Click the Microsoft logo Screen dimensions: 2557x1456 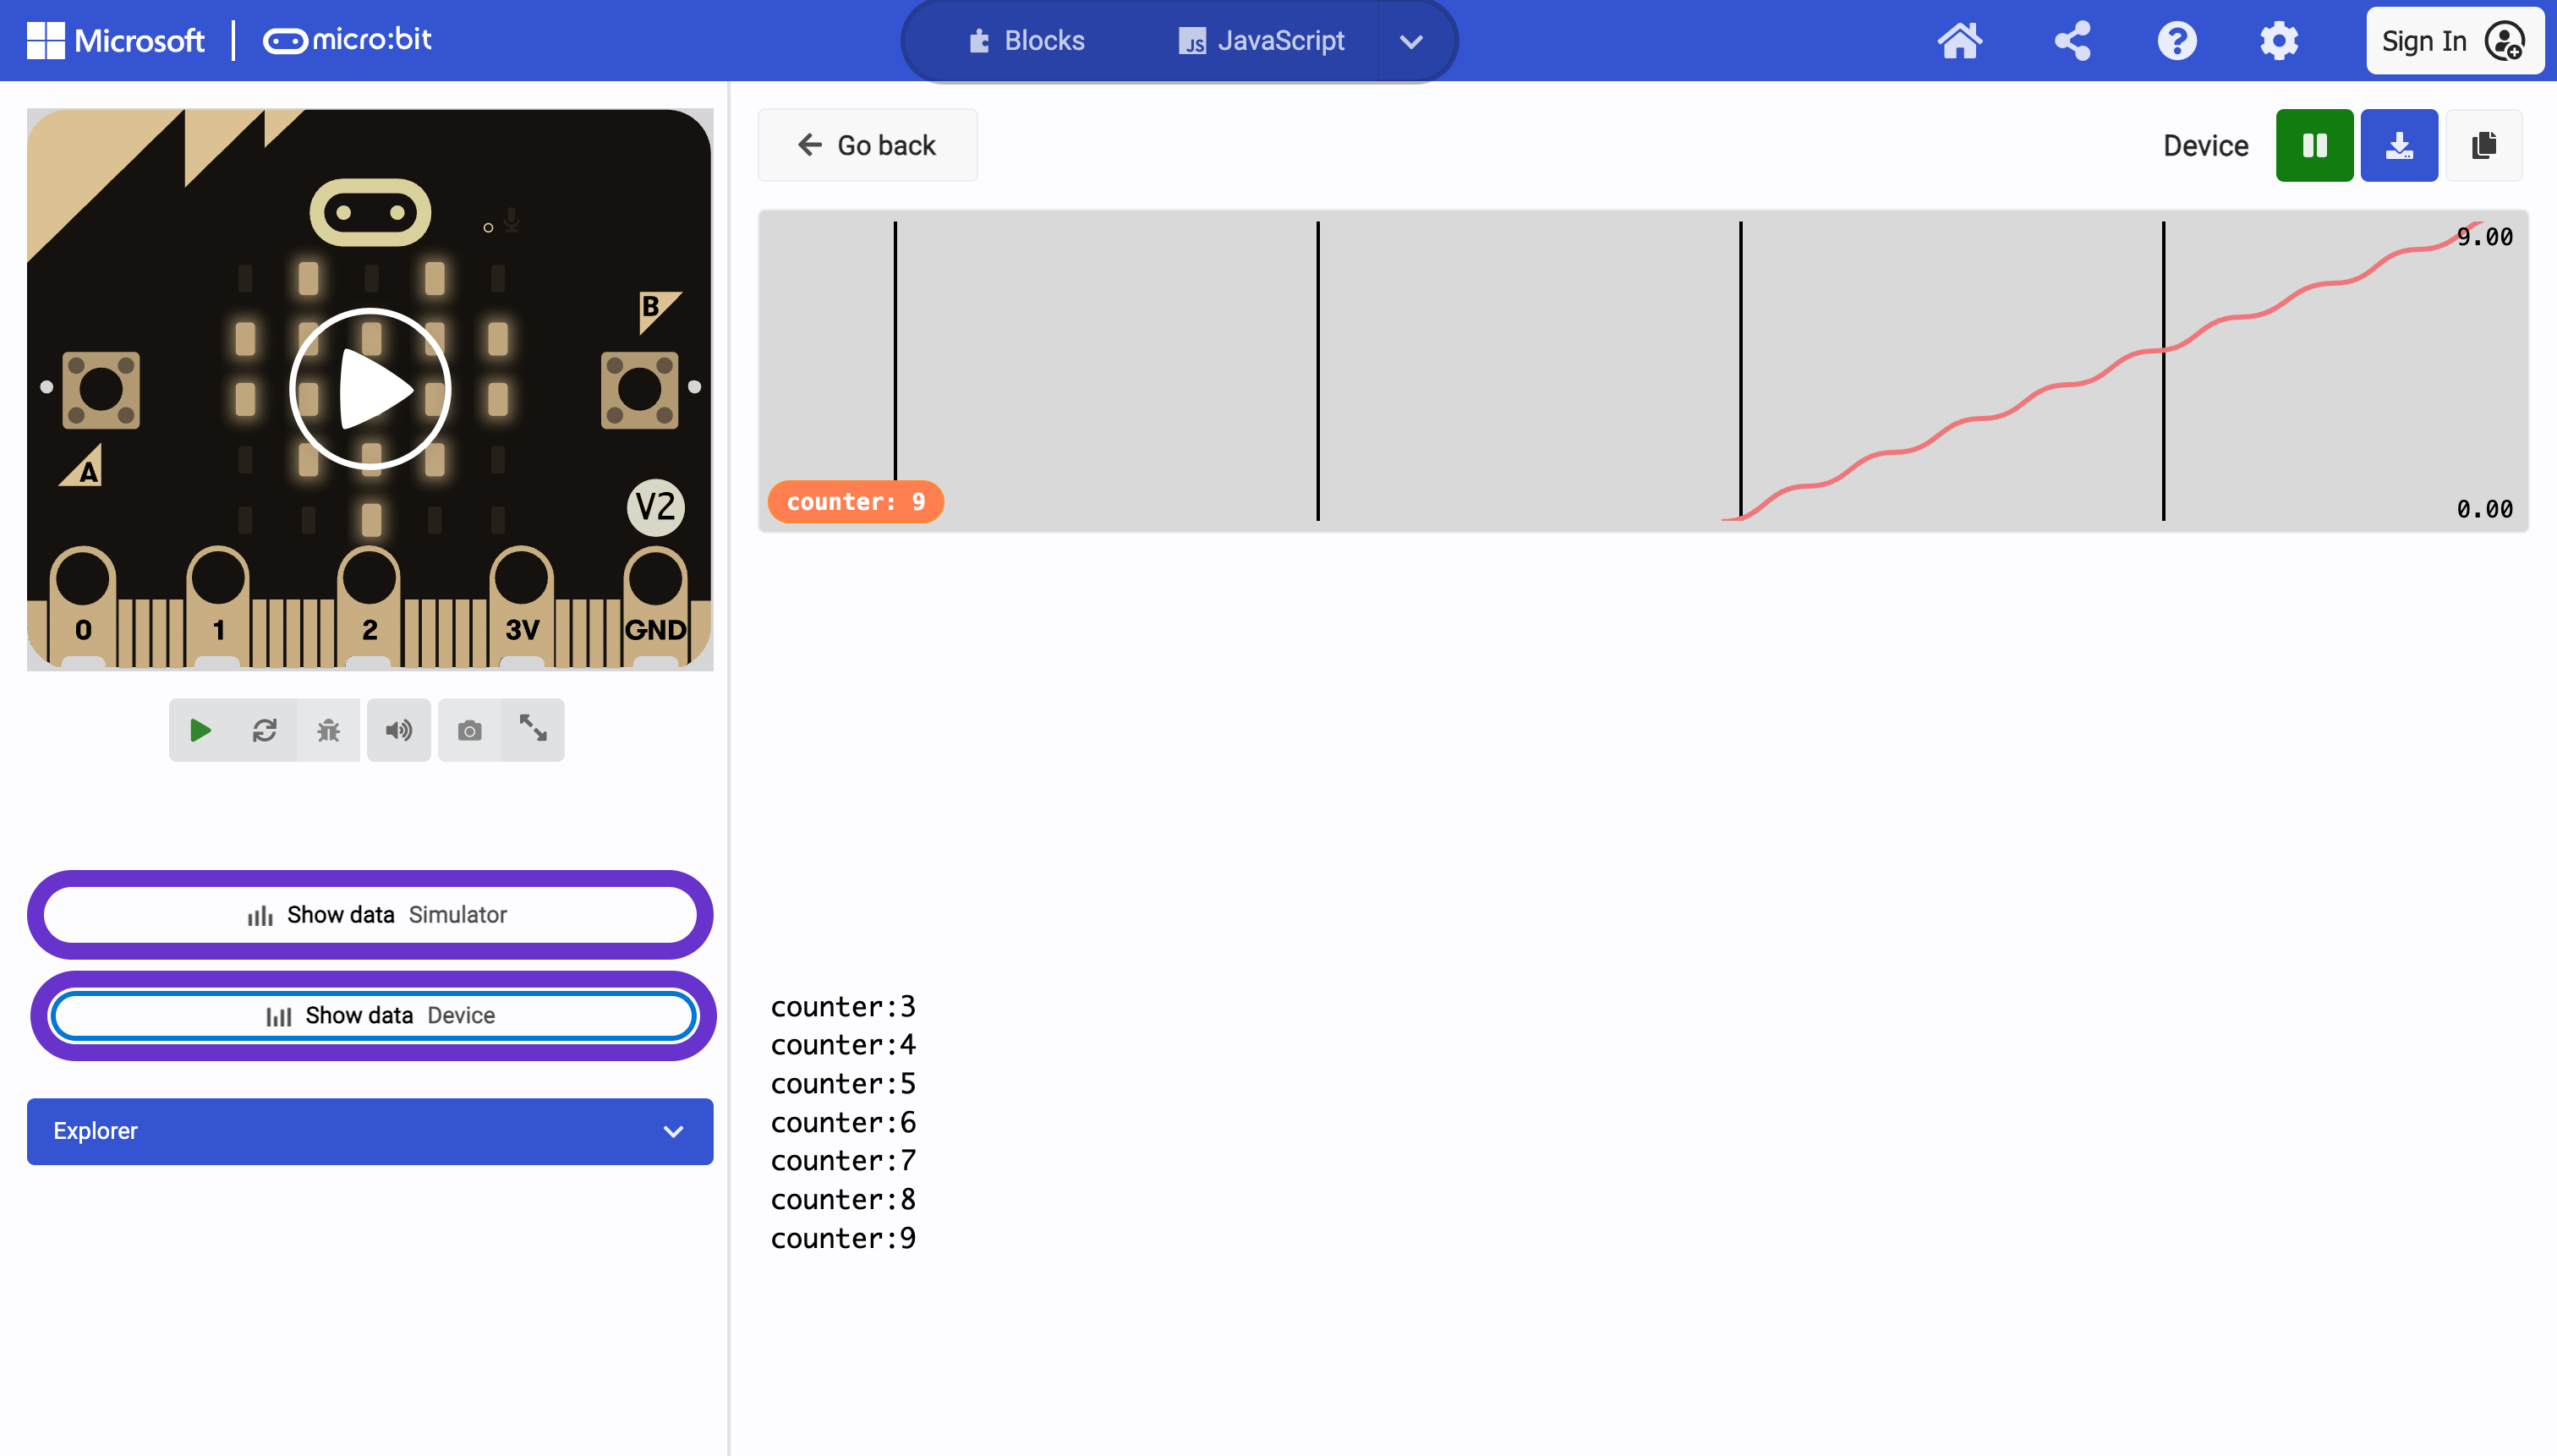coord(115,40)
